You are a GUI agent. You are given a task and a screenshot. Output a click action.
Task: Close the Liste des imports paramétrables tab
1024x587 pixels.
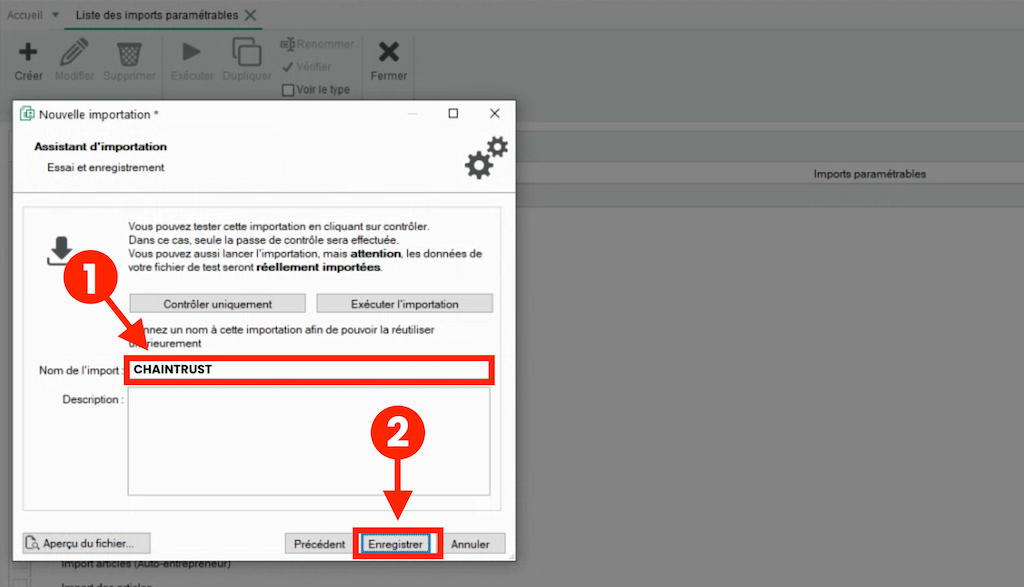[250, 15]
